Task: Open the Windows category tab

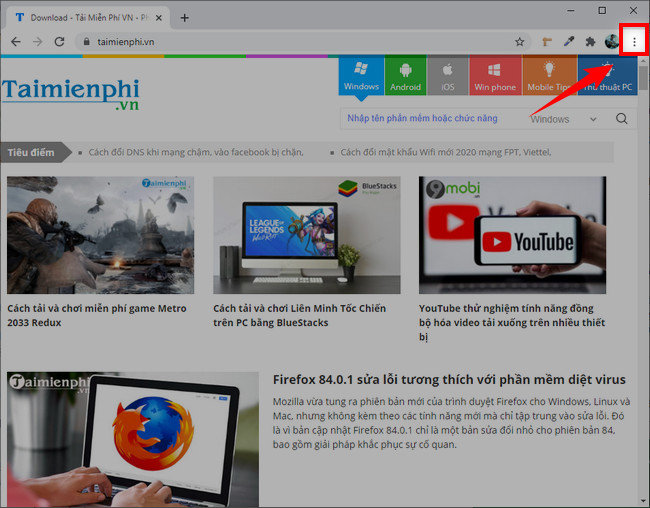Action: pyautogui.click(x=361, y=76)
